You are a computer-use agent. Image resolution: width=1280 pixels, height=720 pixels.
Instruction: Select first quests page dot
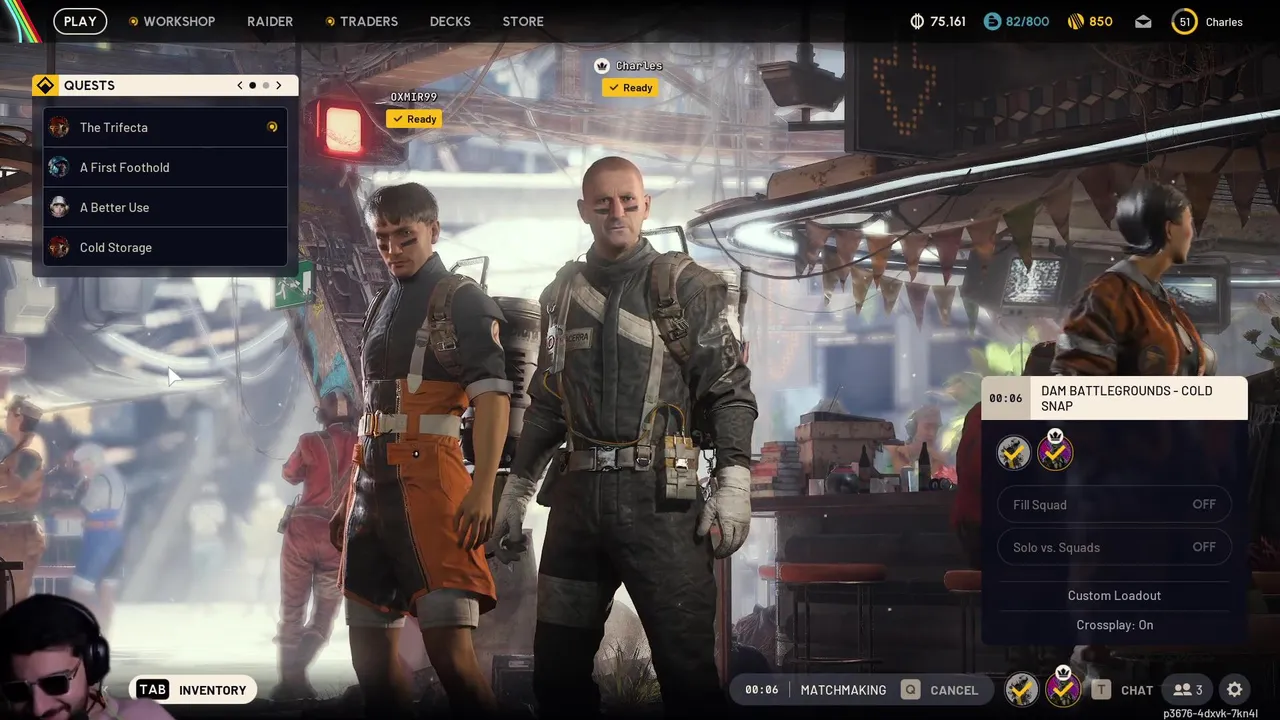[253, 85]
